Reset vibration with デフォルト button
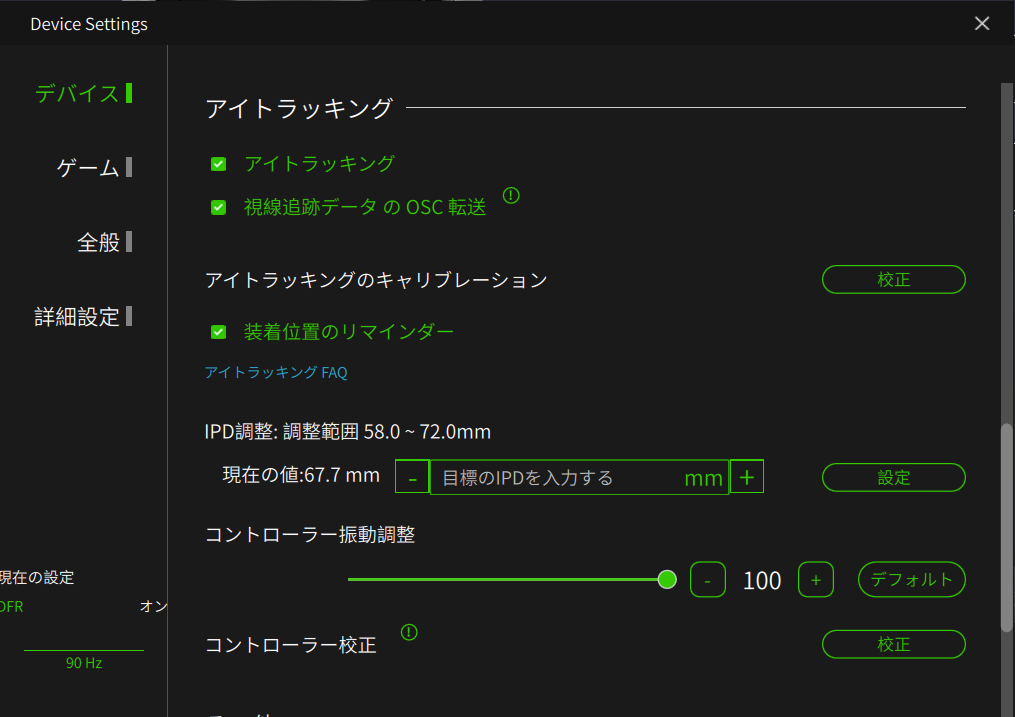The width and height of the screenshot is (1015, 717). pos(911,580)
